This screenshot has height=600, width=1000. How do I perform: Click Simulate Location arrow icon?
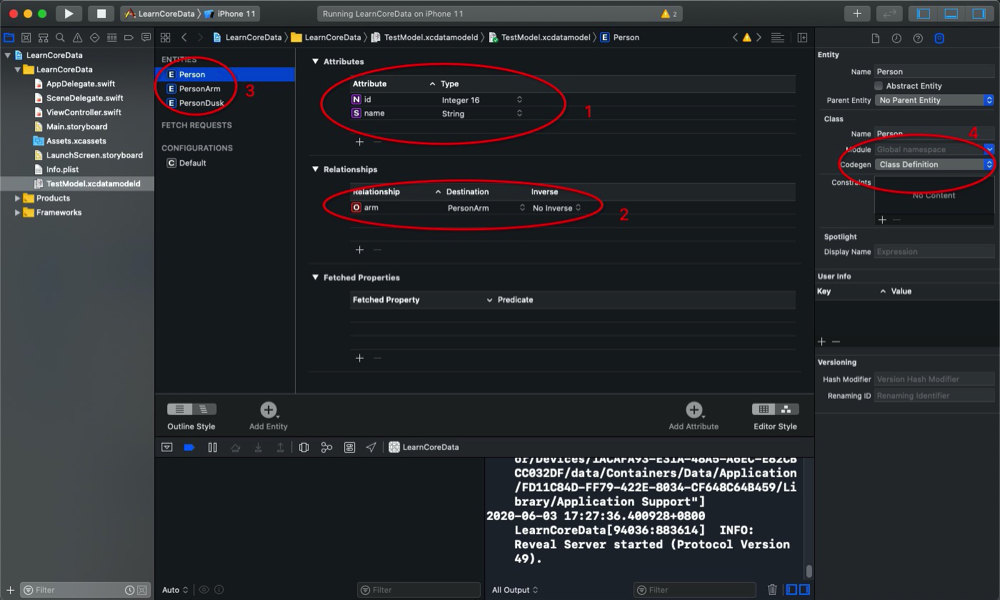point(371,448)
